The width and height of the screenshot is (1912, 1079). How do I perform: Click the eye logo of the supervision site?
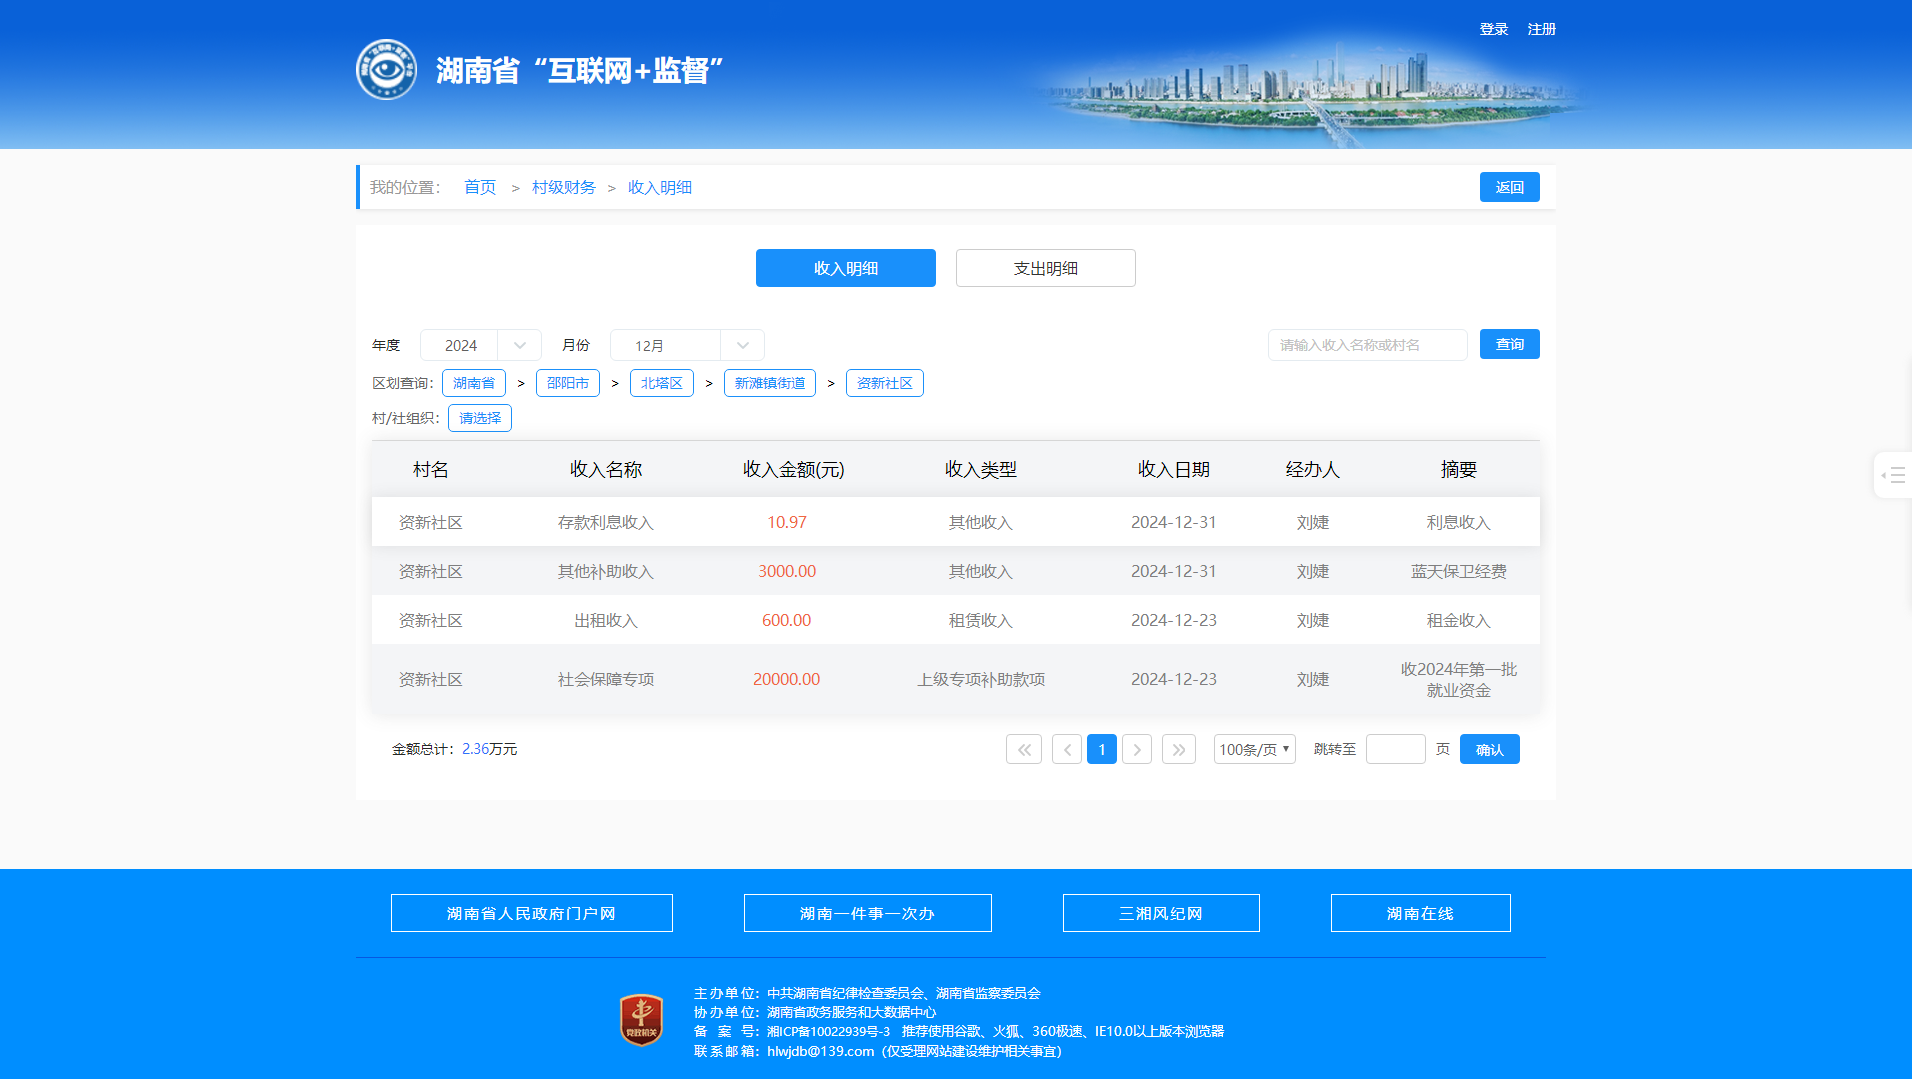point(386,70)
